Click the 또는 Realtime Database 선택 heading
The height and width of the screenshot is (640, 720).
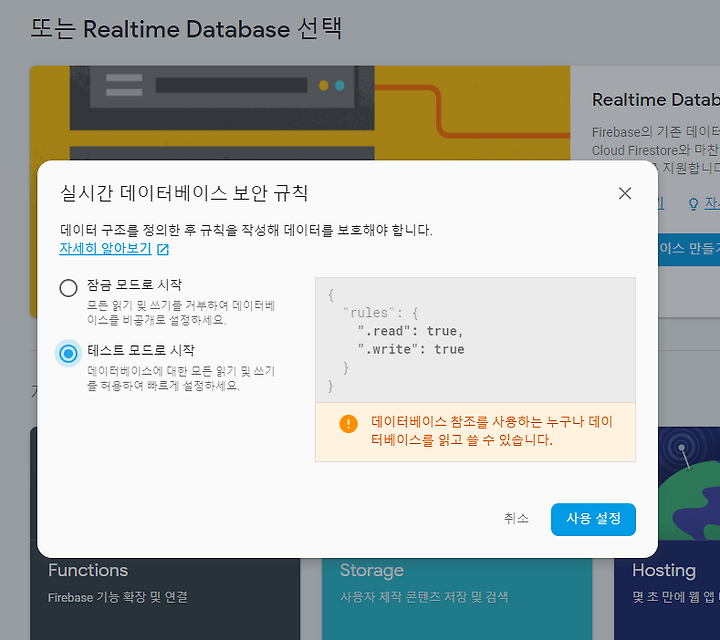186,28
